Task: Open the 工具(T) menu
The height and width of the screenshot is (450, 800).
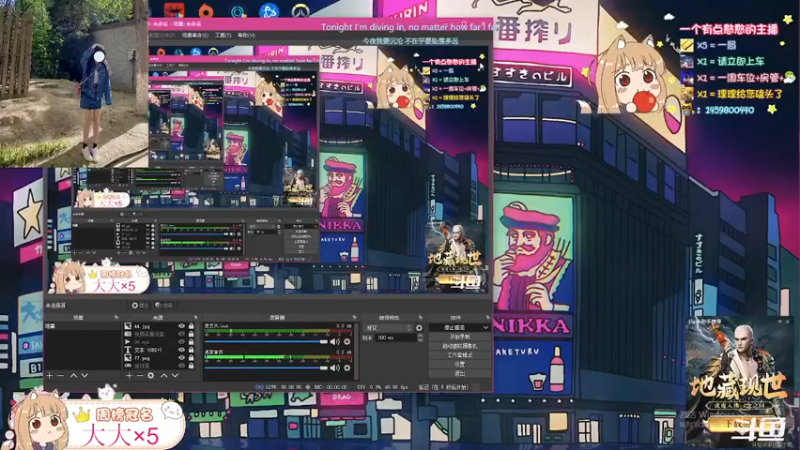Action: [223, 35]
